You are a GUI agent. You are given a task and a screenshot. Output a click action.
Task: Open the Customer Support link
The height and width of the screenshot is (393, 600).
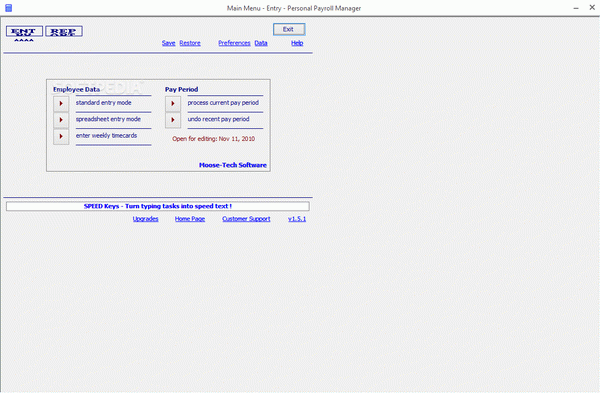[246, 219]
